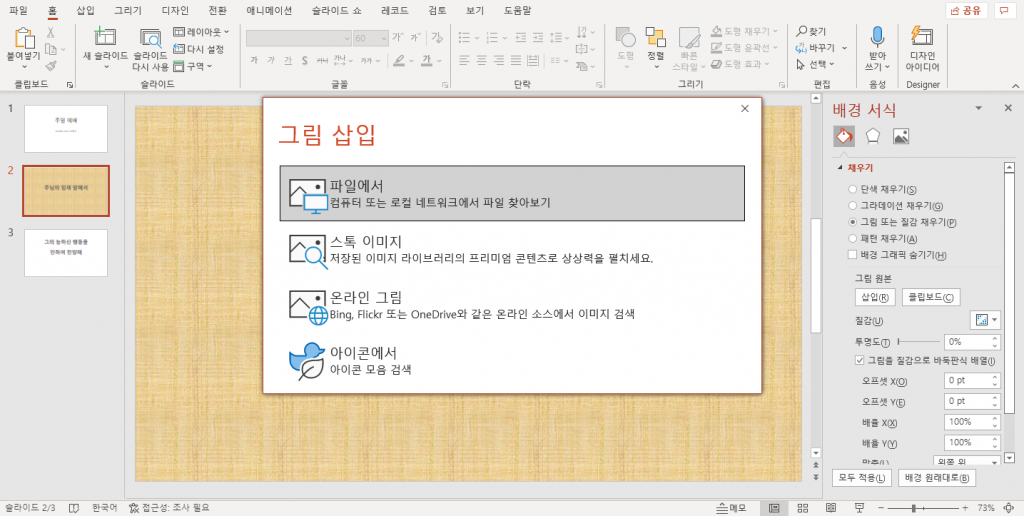Click the Paste clipboard icon
Screen dimensions: 1024x516
tap(24, 39)
